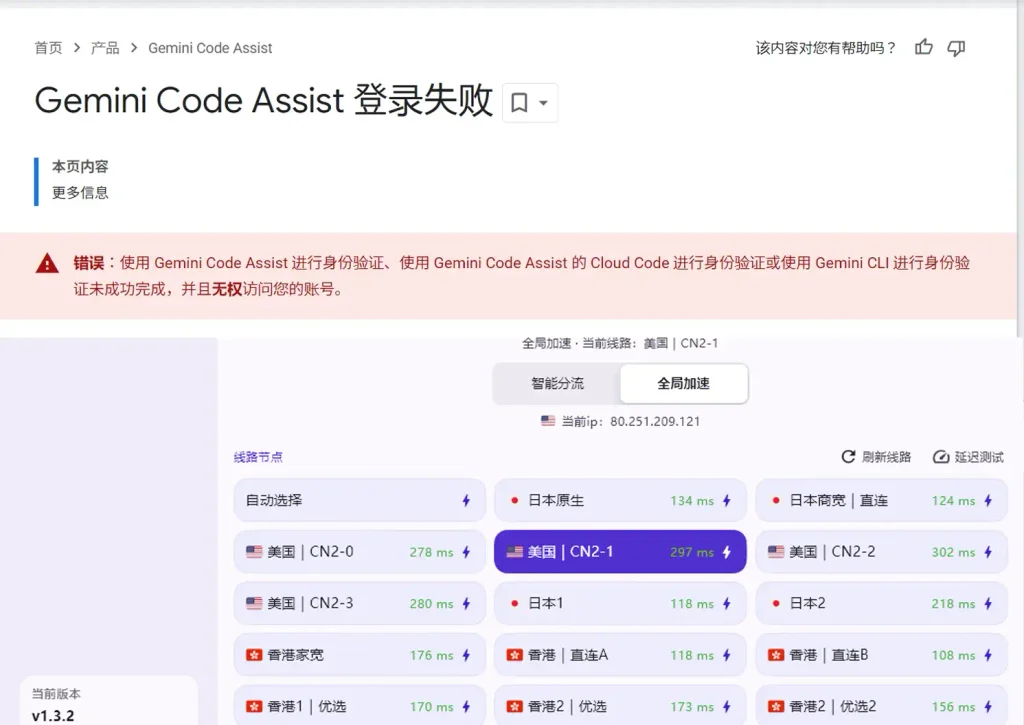Select the 自动选择 node
This screenshot has width=1024, height=725.
pyautogui.click(x=359, y=500)
